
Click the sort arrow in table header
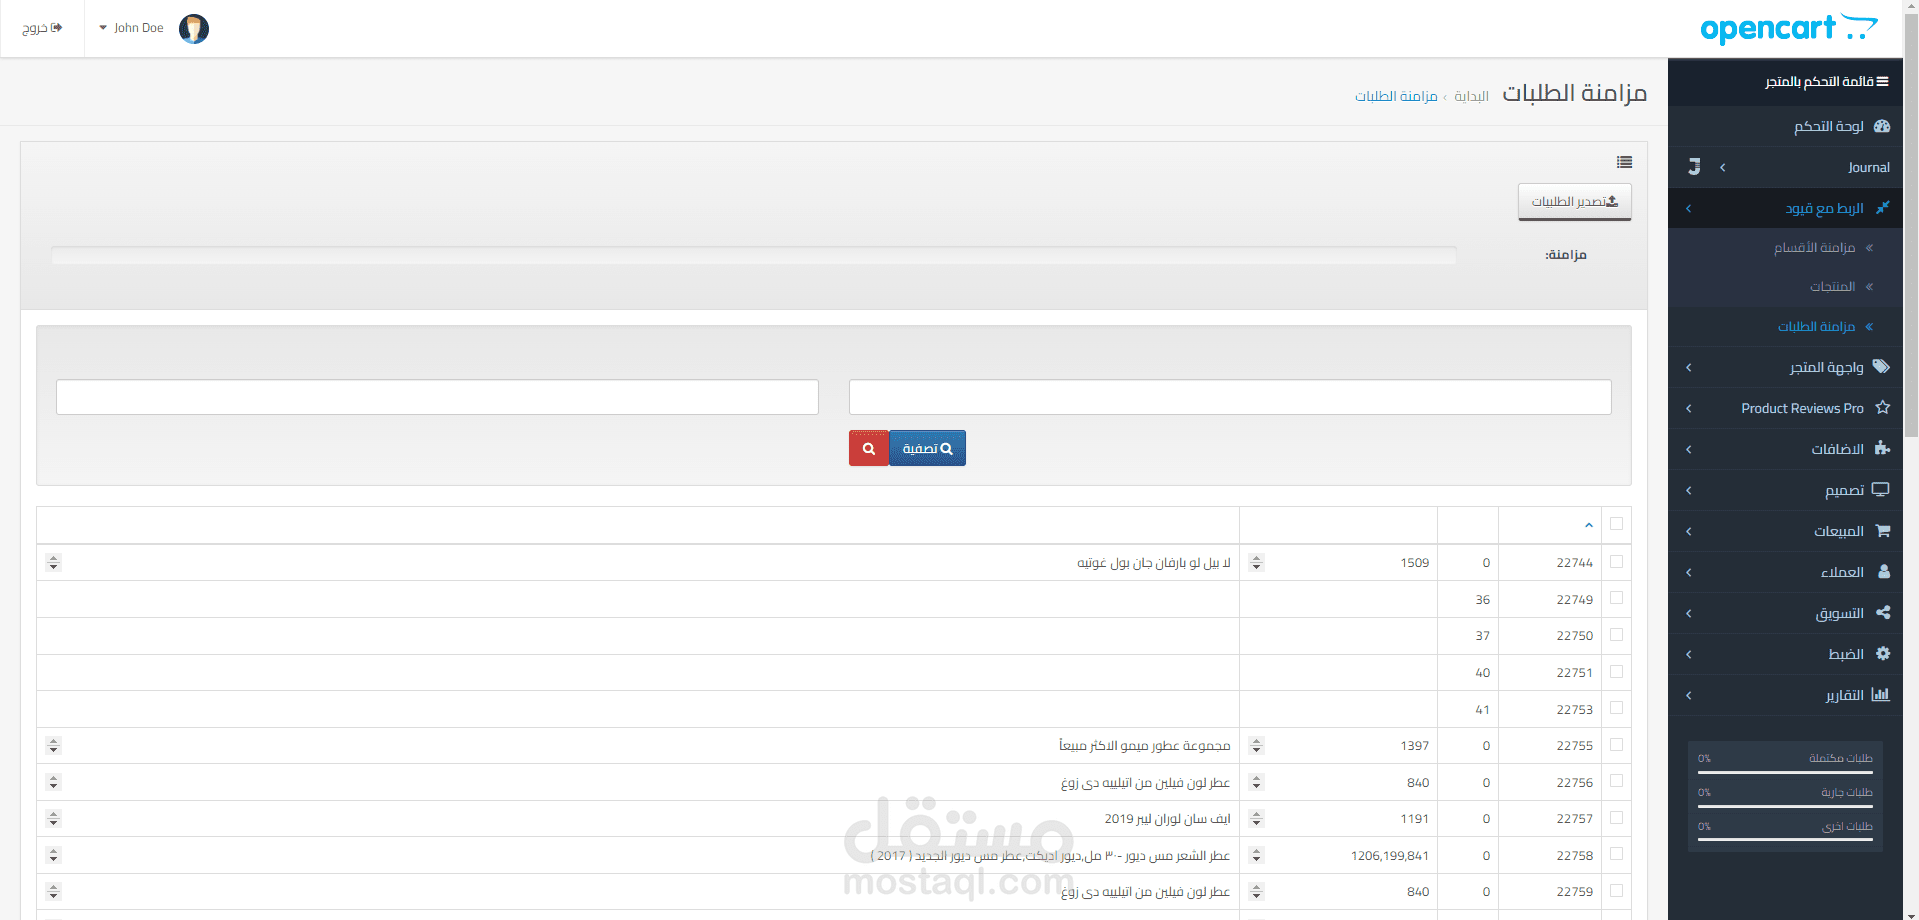click(1588, 525)
